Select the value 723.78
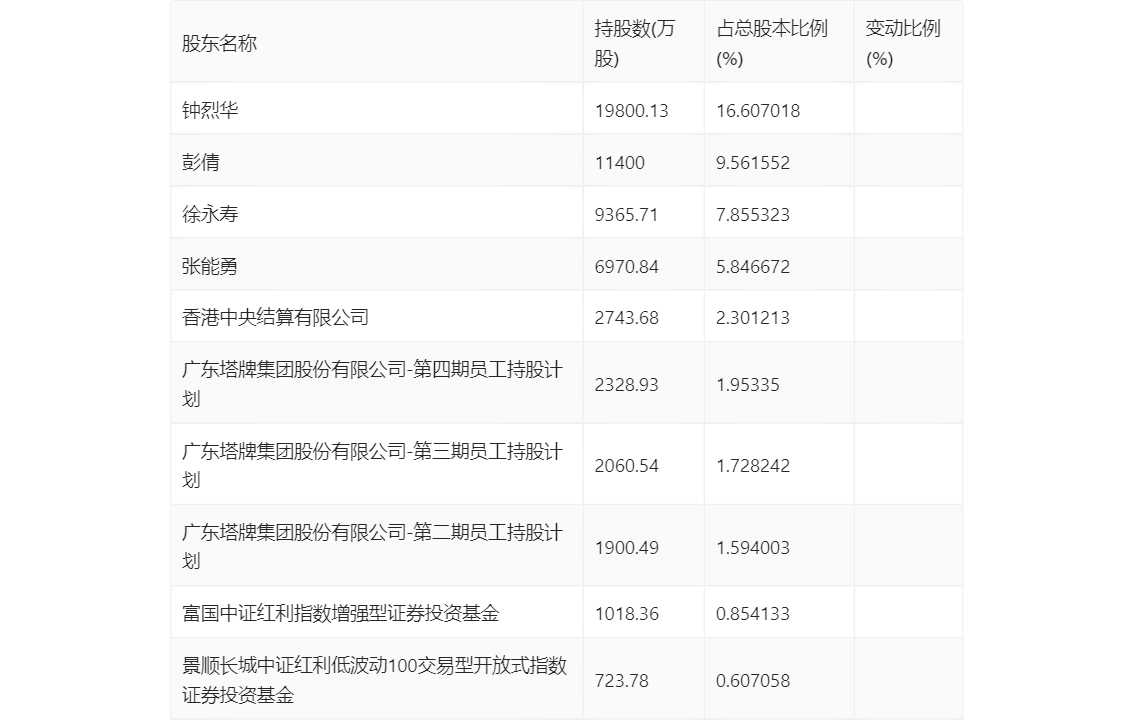1134x720 pixels. coord(621,681)
